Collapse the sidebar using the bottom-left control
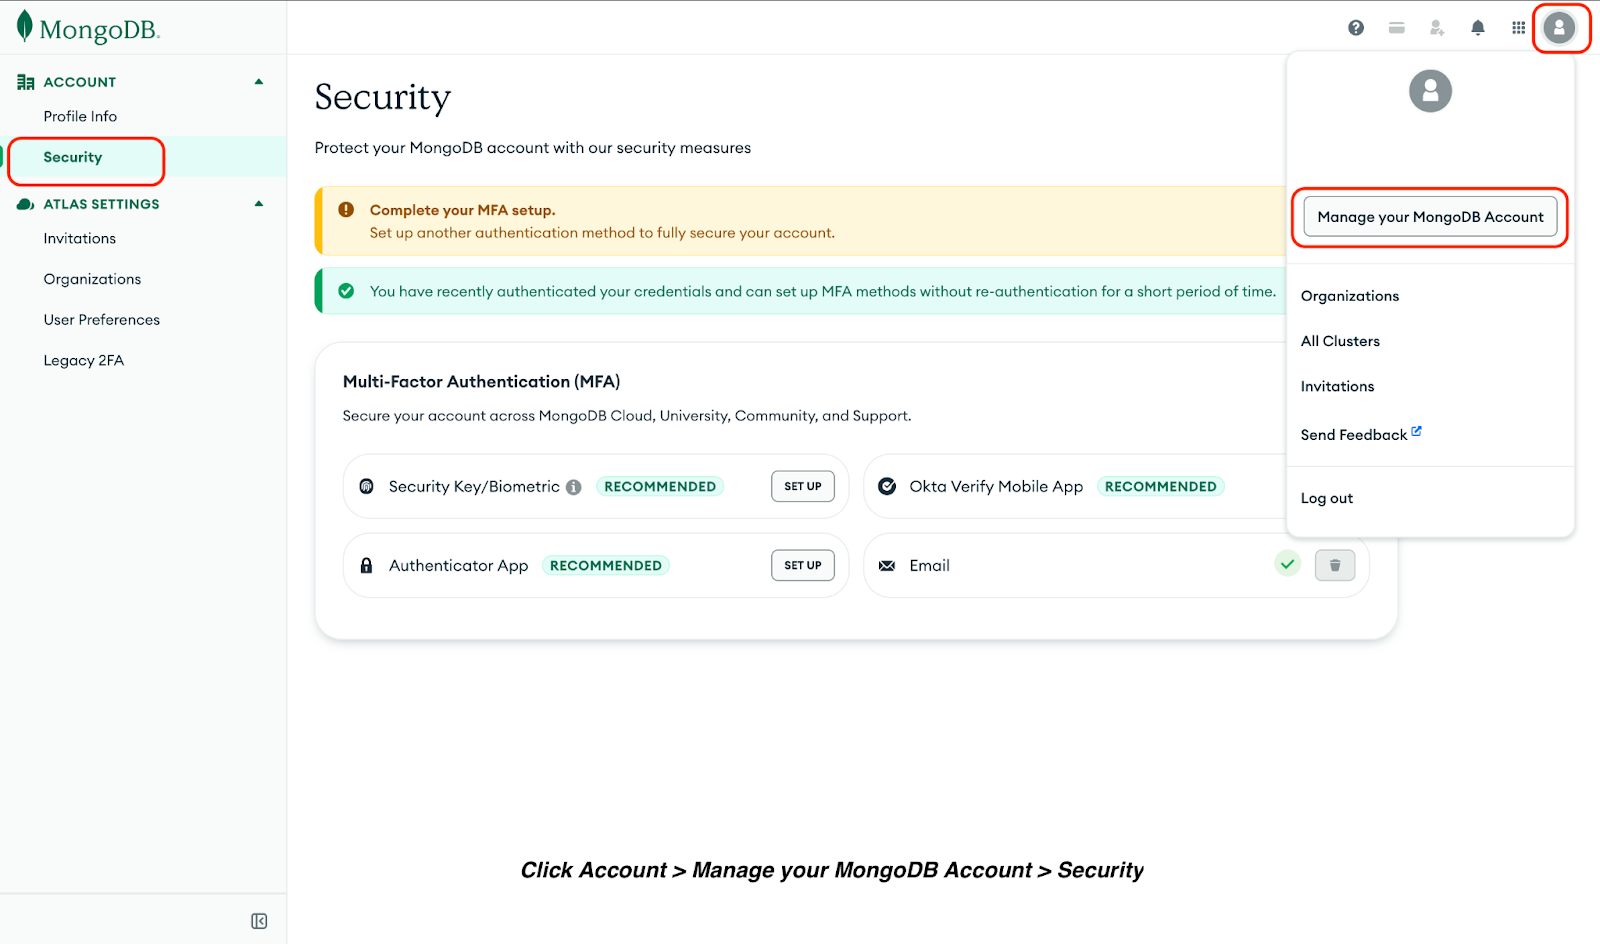 click(258, 919)
